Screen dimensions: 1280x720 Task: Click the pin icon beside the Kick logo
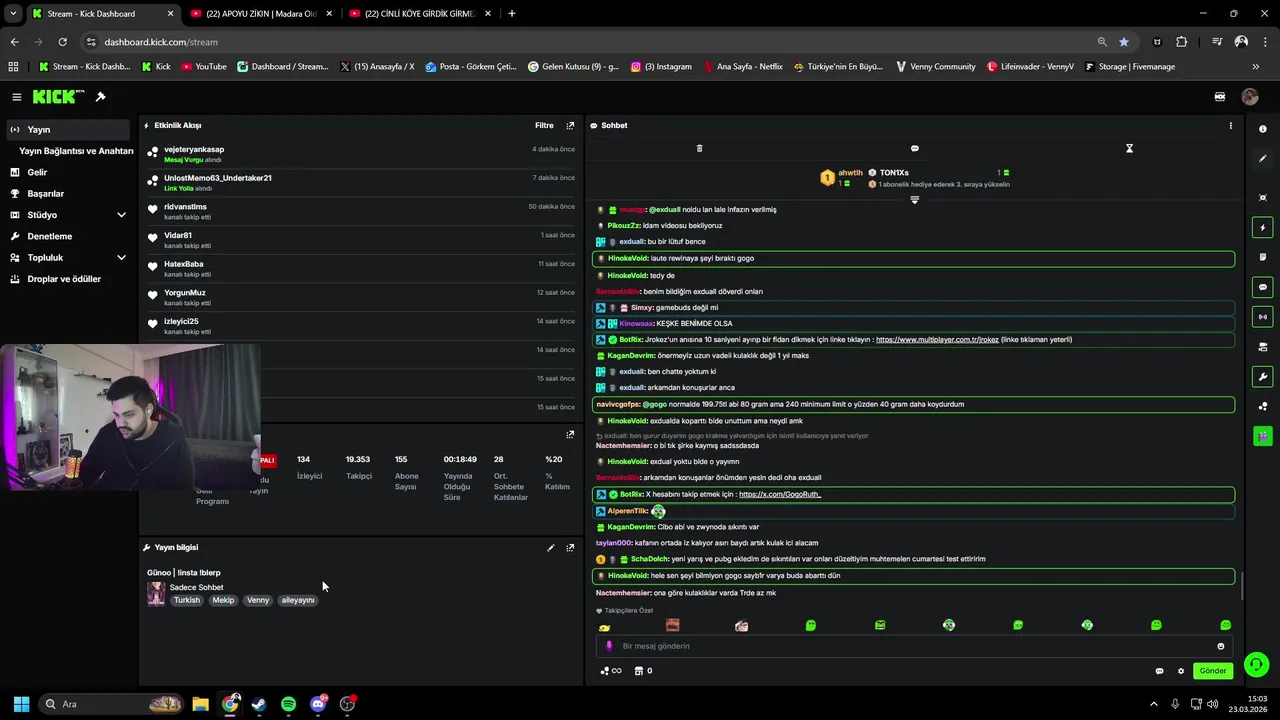pyautogui.click(x=100, y=97)
